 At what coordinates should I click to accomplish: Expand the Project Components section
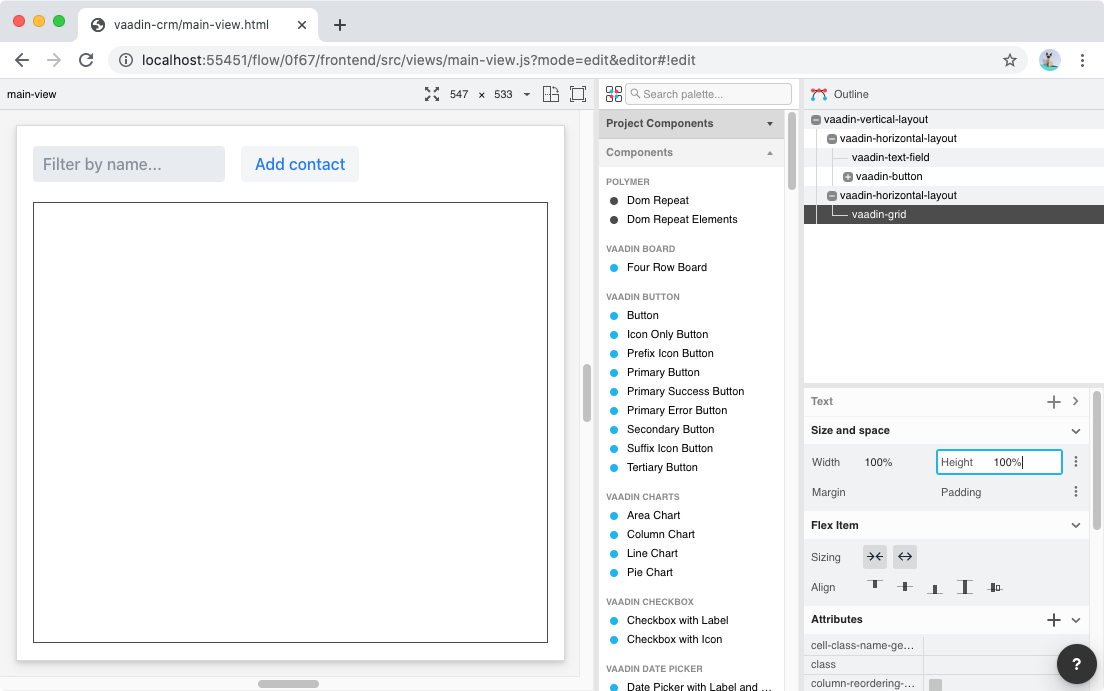tap(690, 123)
